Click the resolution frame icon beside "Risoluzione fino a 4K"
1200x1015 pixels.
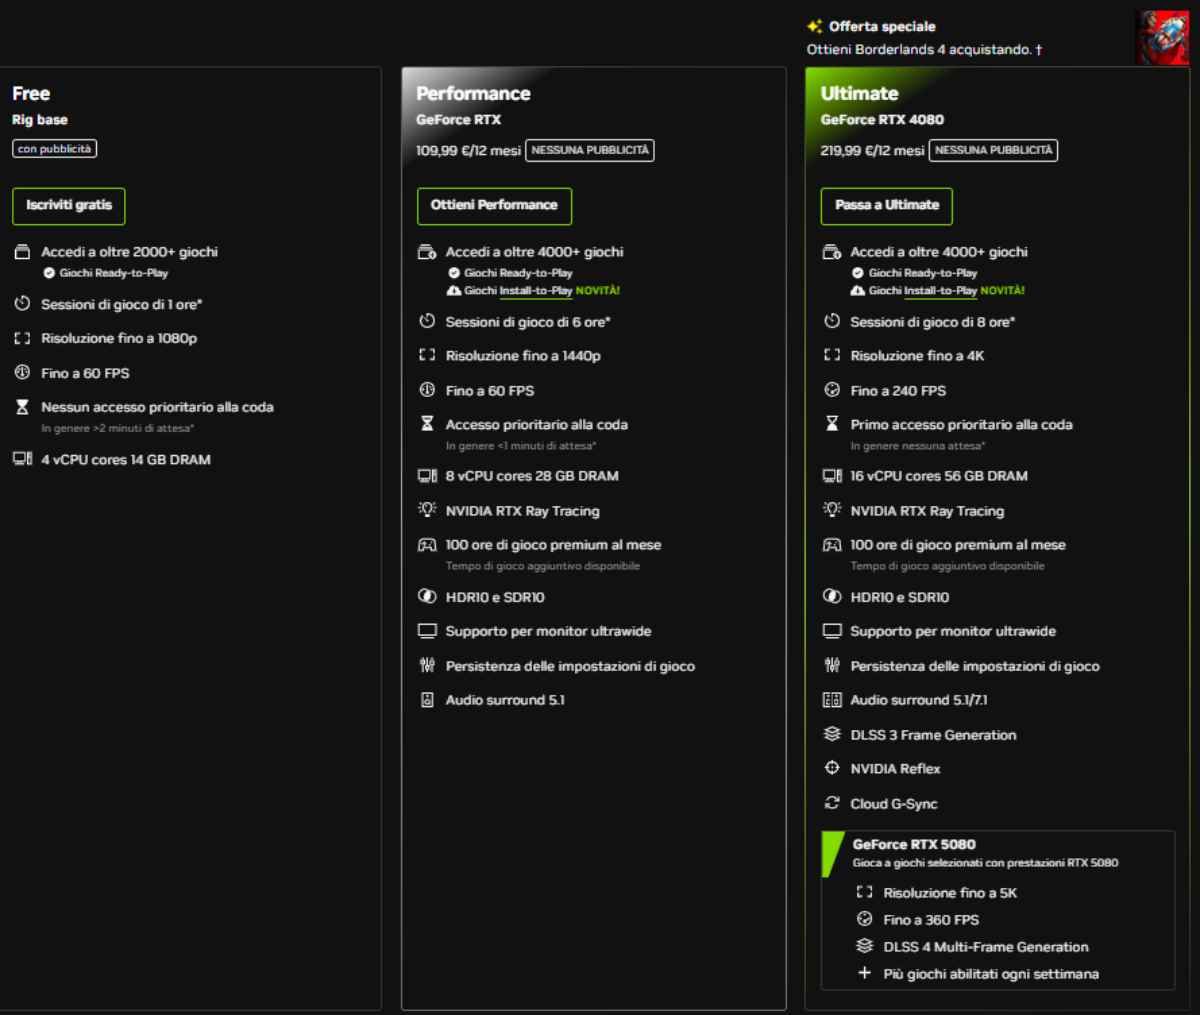coord(832,355)
